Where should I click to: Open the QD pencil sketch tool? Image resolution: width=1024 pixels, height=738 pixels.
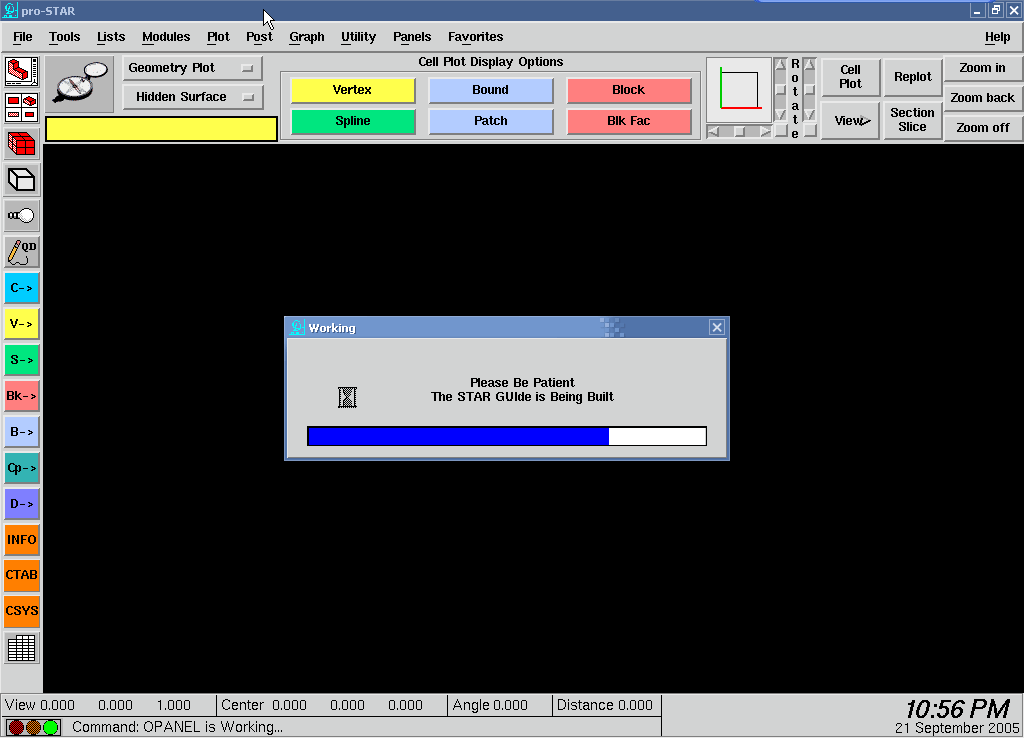[x=22, y=251]
